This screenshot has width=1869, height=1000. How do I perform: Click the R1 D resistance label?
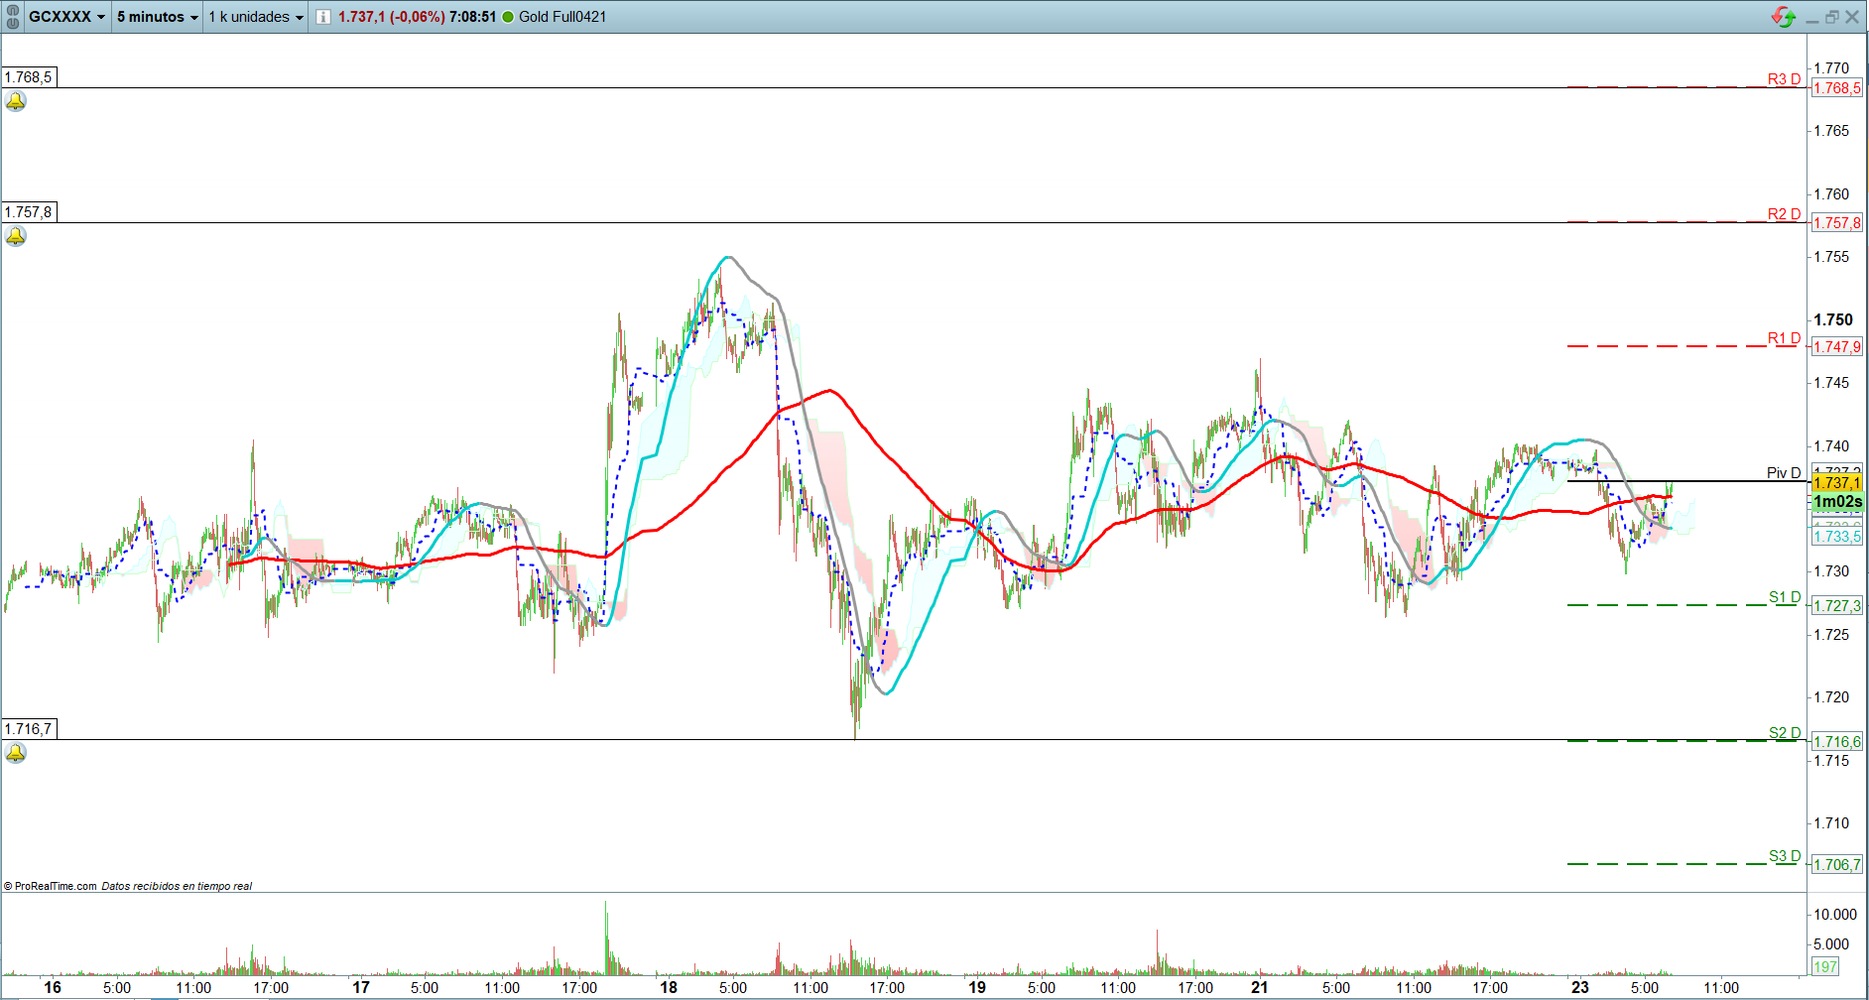(x=1783, y=338)
